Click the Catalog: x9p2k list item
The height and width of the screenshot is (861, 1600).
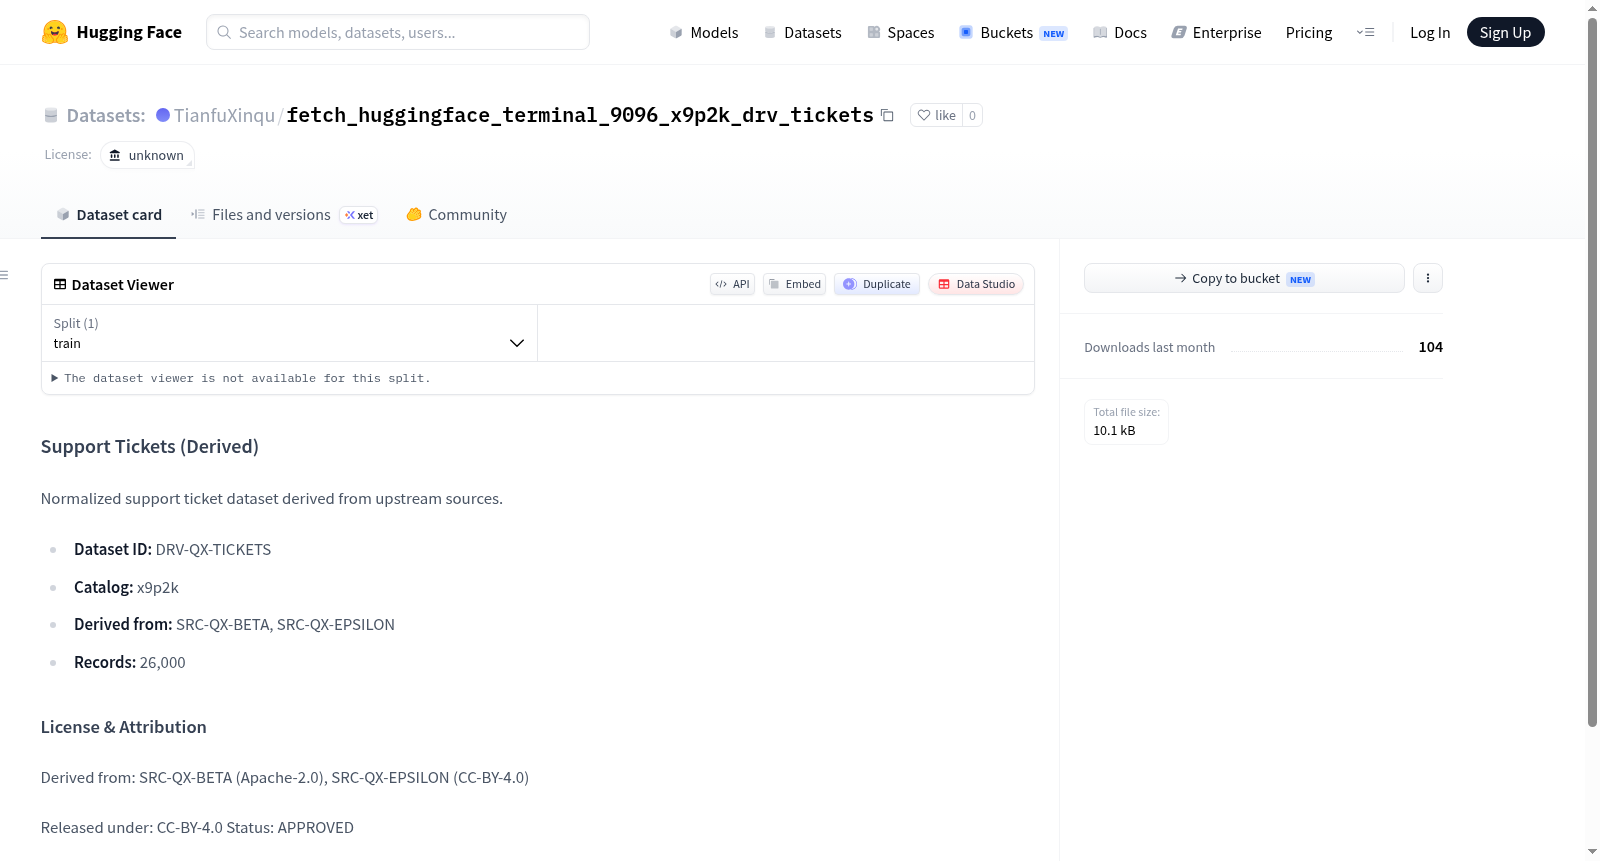pos(126,587)
